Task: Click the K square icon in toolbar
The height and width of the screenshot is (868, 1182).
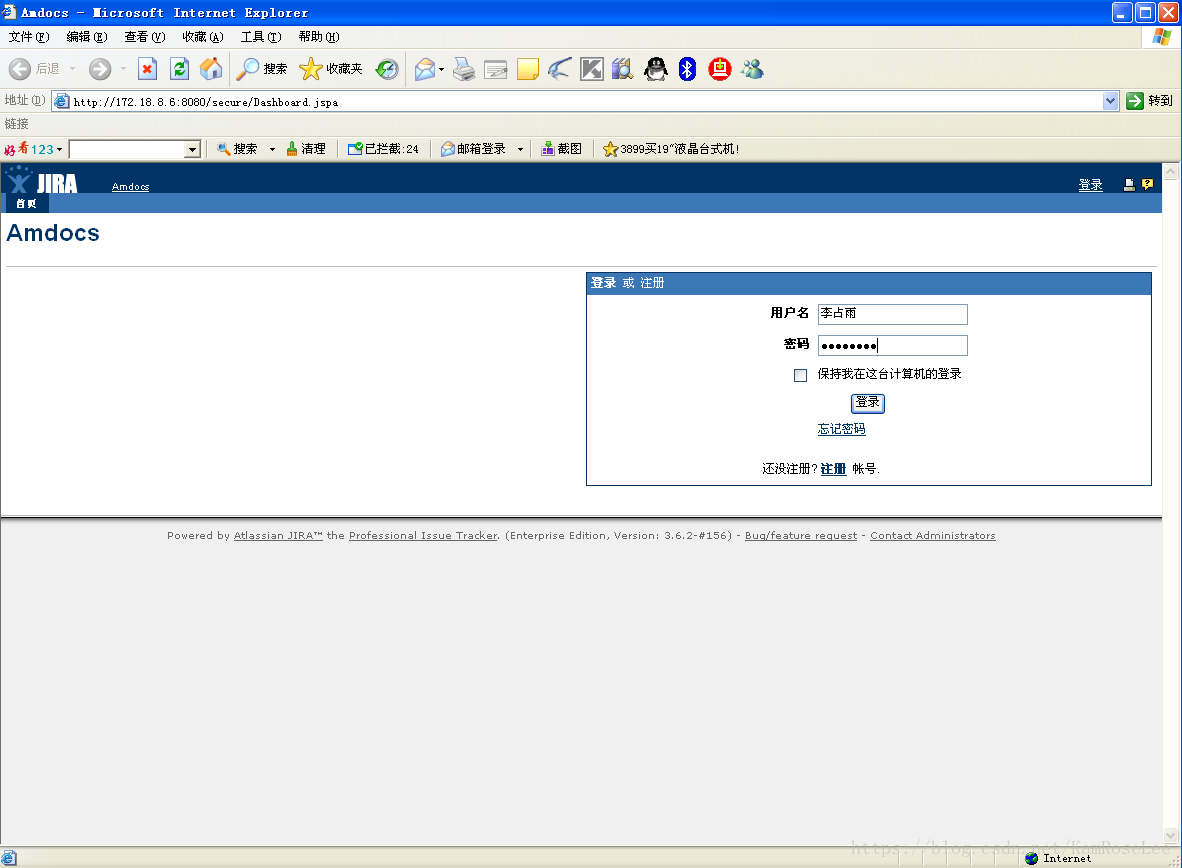Action: tap(592, 69)
